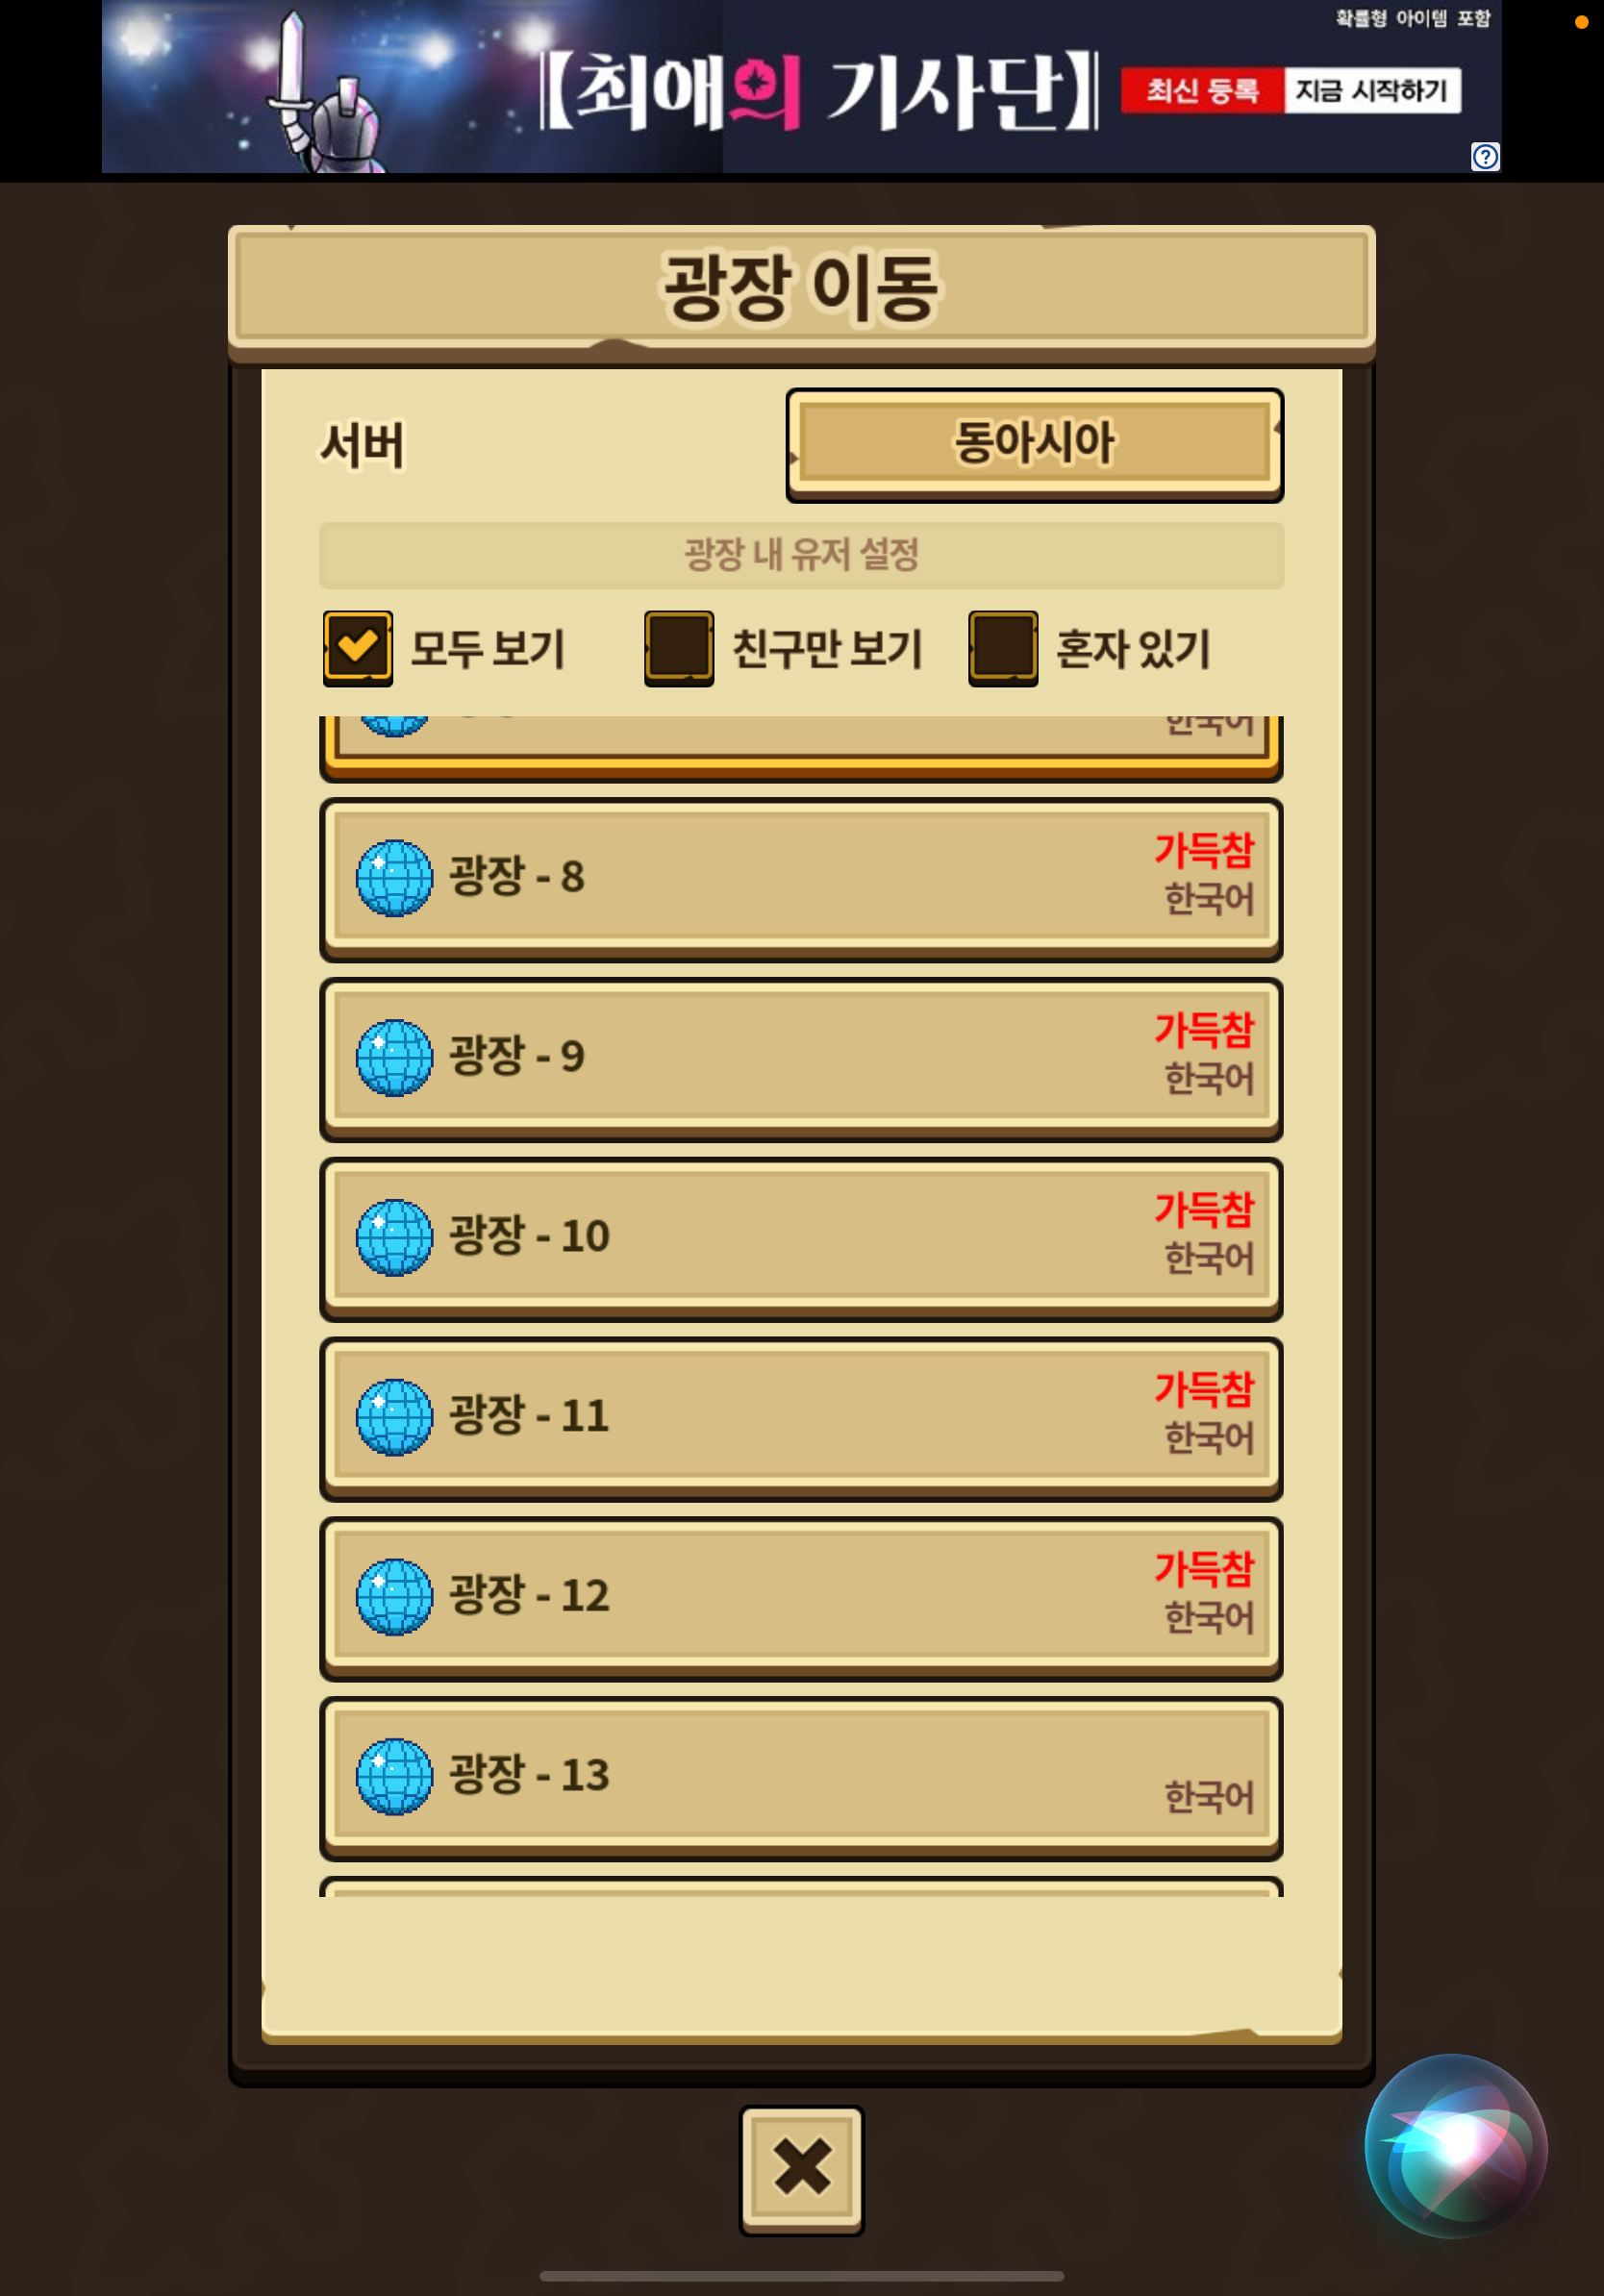Click the globe icon of 광장 - 9
Screen dimensions: 1604x2296
pyautogui.click(x=394, y=1057)
